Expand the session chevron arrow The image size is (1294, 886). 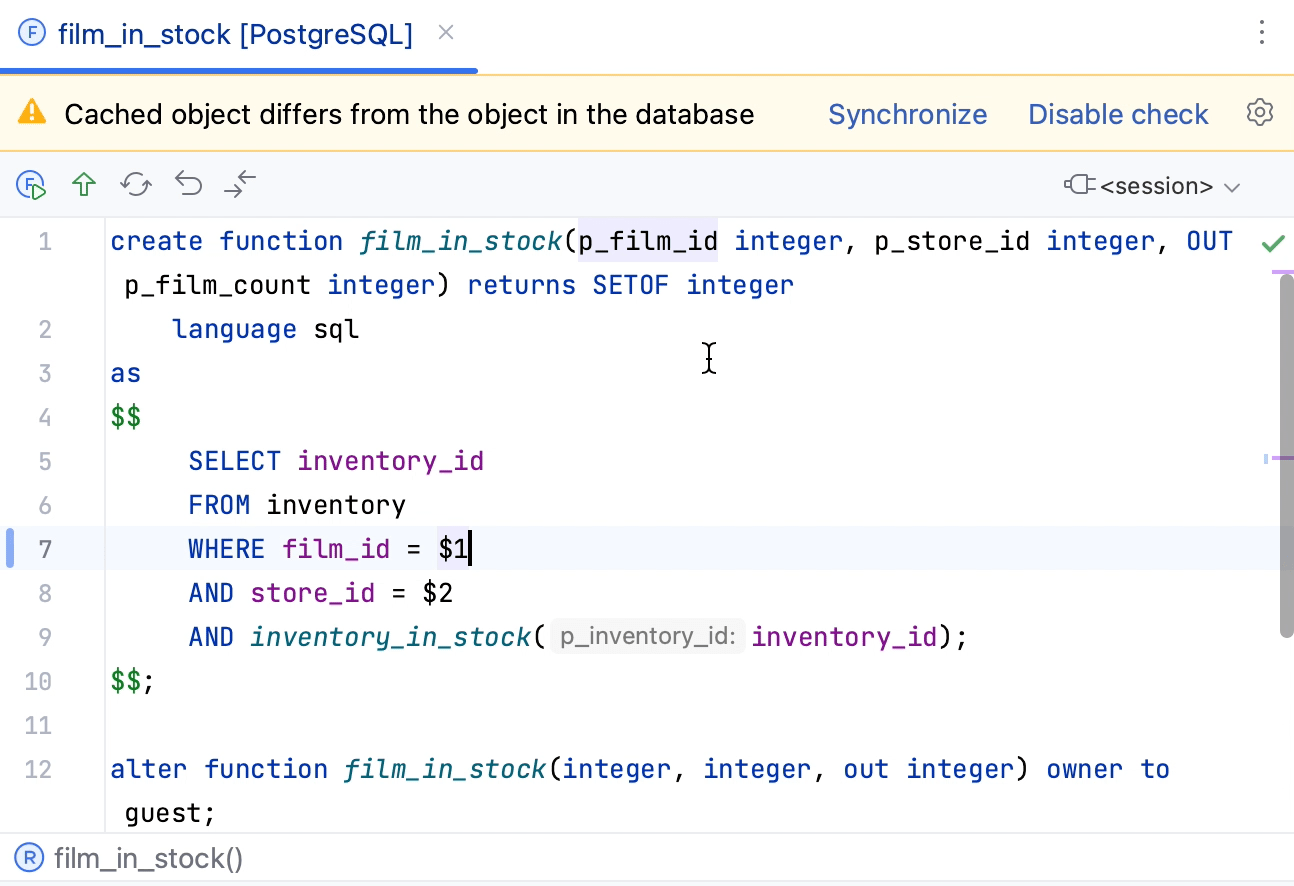point(1232,187)
